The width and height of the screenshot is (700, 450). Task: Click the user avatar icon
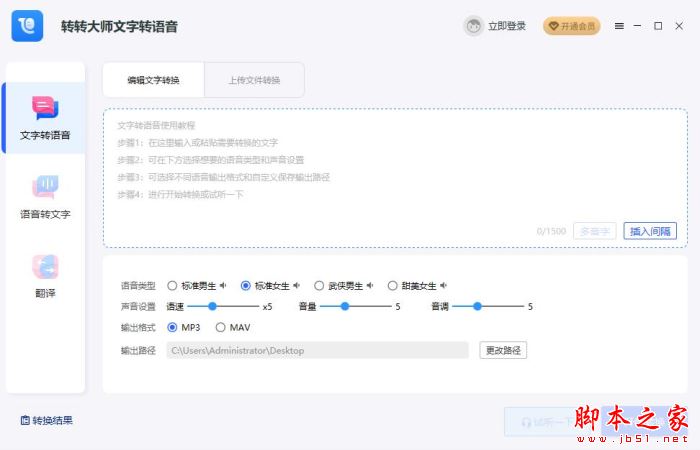[473, 26]
